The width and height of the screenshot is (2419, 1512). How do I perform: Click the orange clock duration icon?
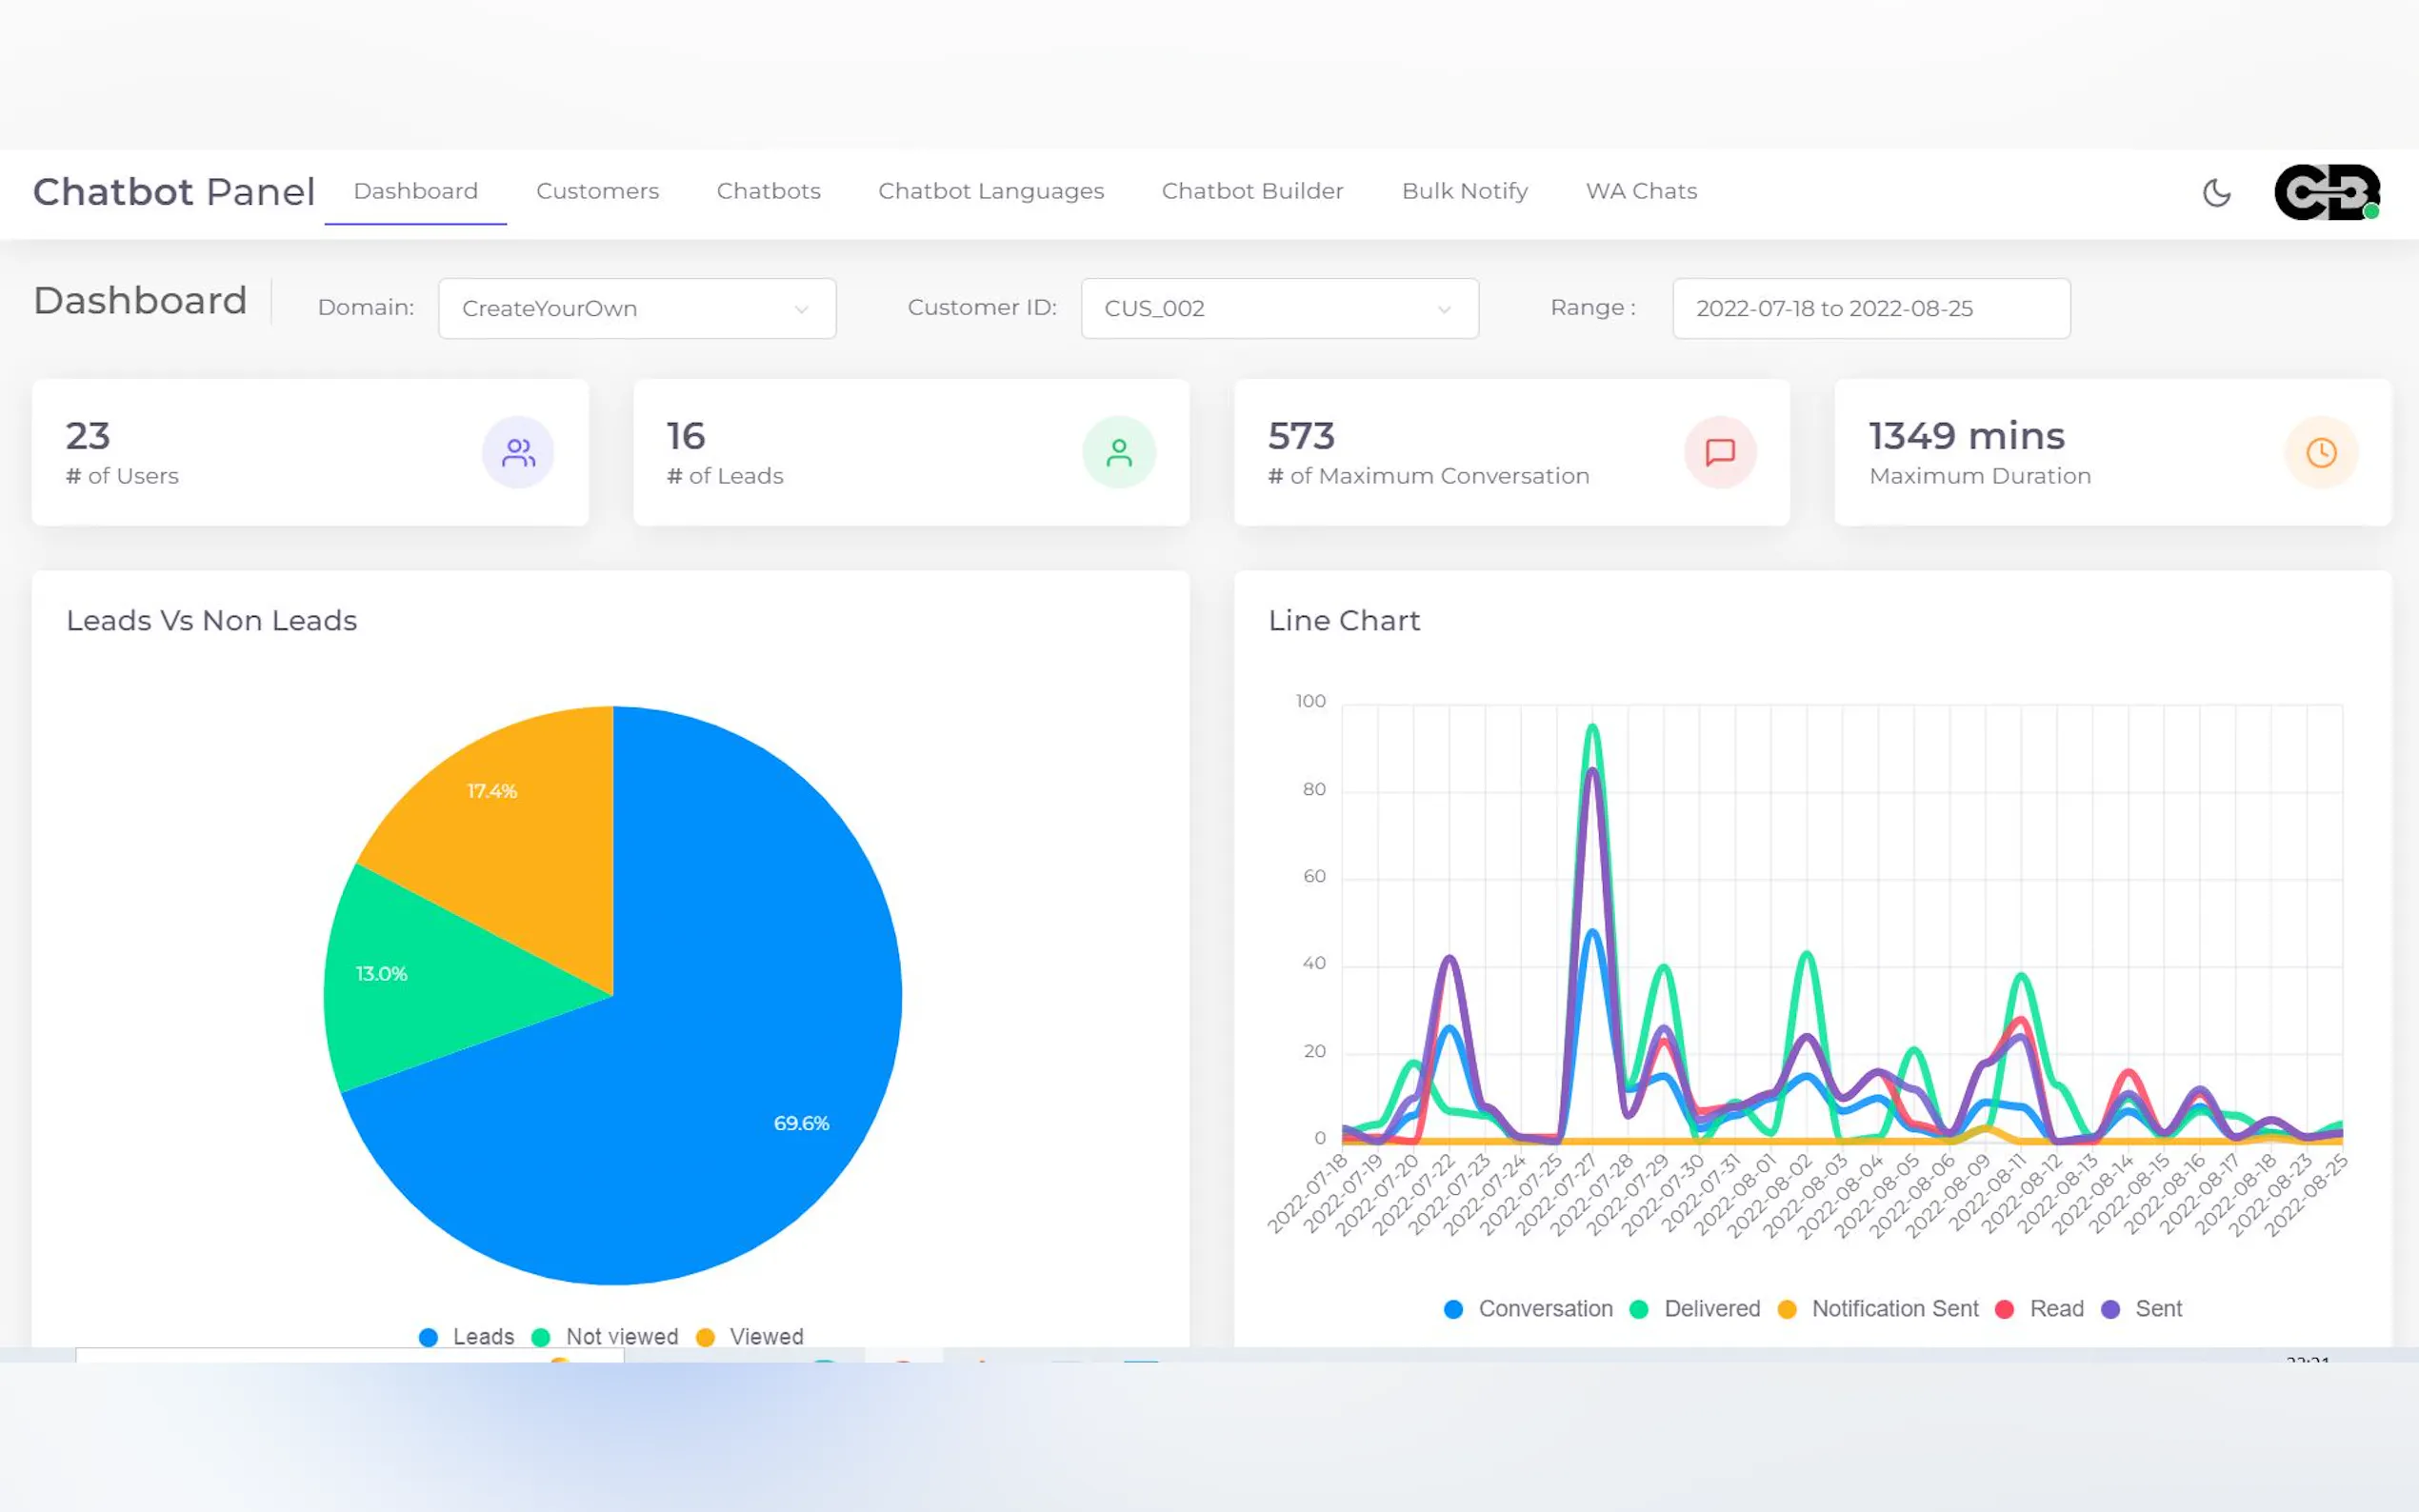pos(2321,453)
